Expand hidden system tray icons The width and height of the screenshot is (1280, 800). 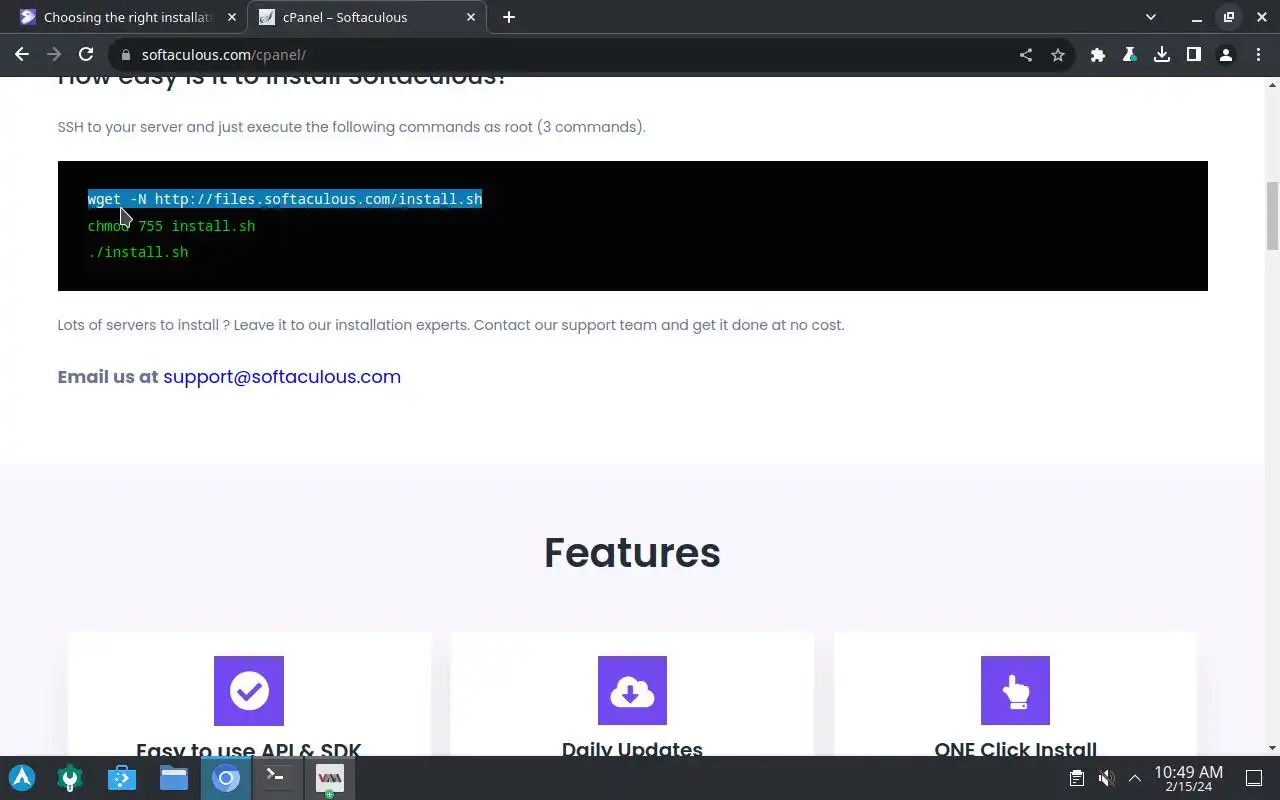point(1135,778)
